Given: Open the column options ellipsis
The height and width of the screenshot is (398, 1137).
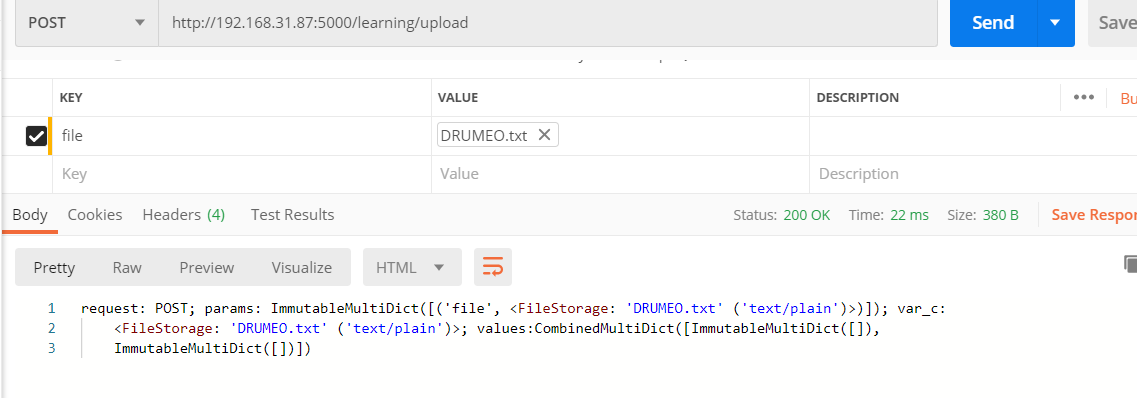Looking at the screenshot, I should (x=1083, y=97).
